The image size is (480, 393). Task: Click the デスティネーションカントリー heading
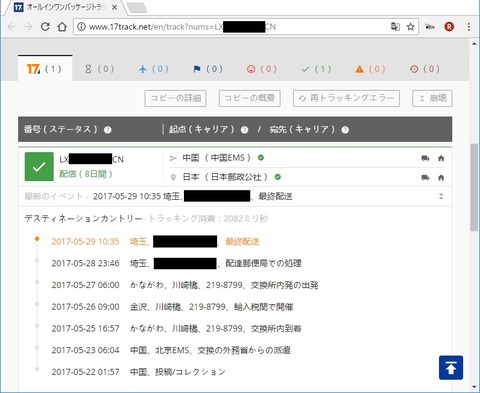click(x=83, y=219)
